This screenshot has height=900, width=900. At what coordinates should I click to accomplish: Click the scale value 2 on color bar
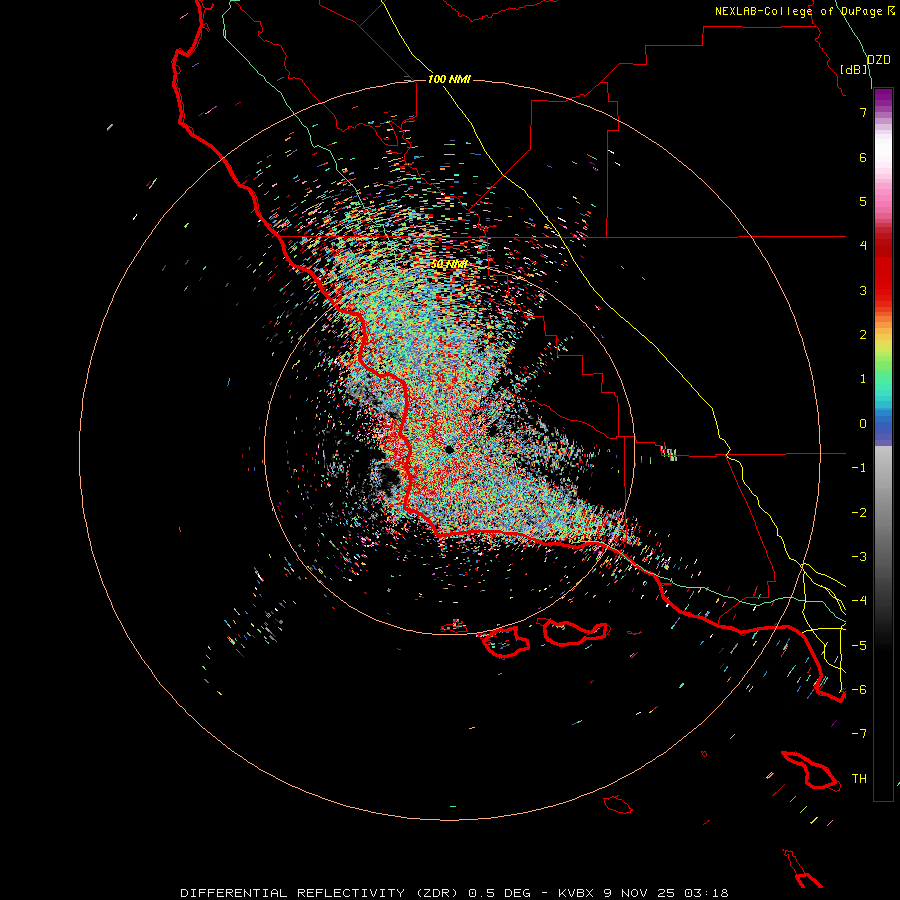pos(863,335)
